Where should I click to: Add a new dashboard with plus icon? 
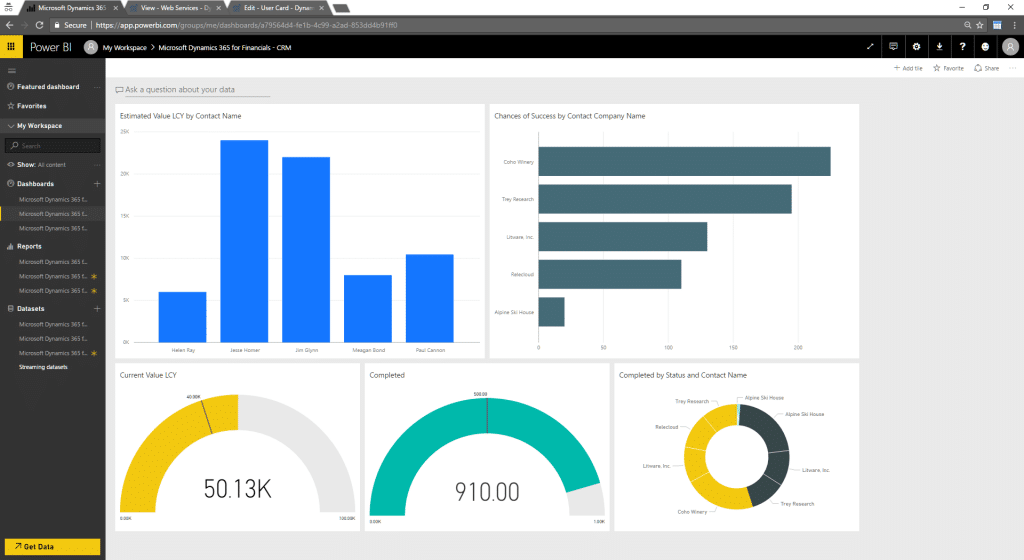pyautogui.click(x=97, y=184)
